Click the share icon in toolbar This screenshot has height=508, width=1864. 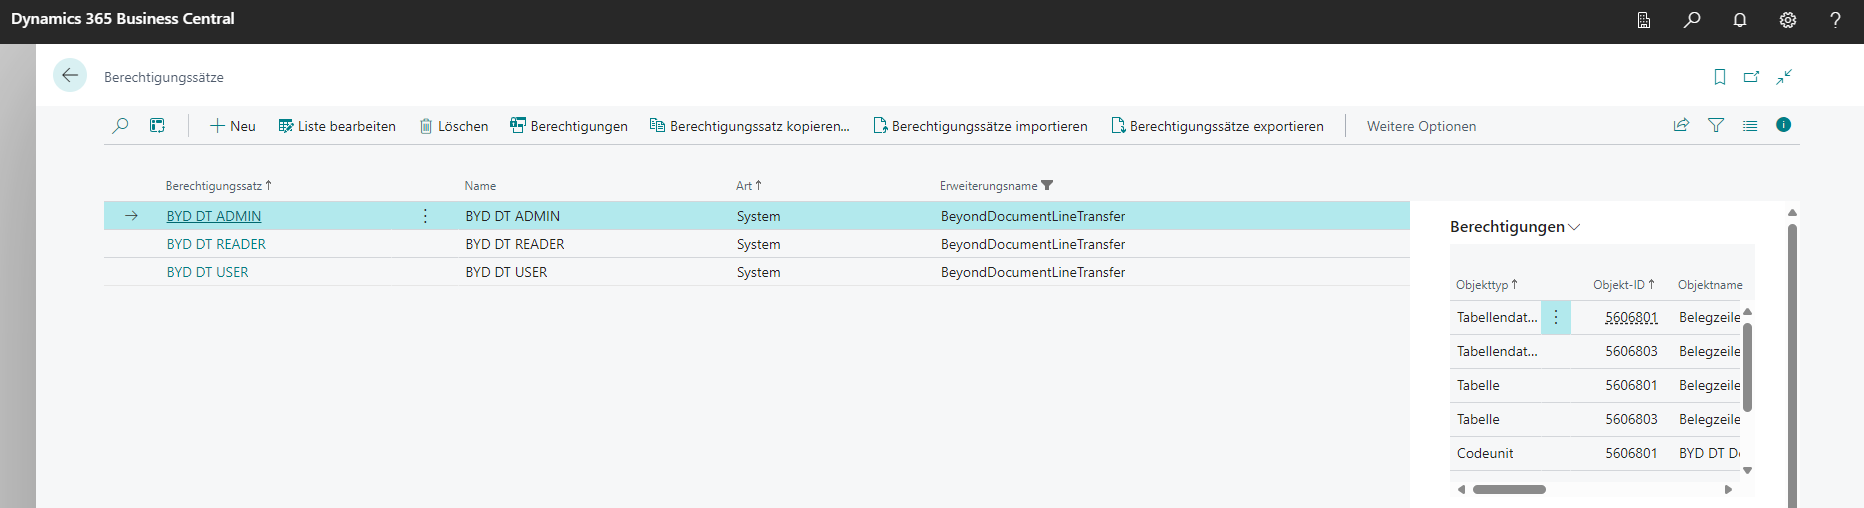click(1681, 126)
